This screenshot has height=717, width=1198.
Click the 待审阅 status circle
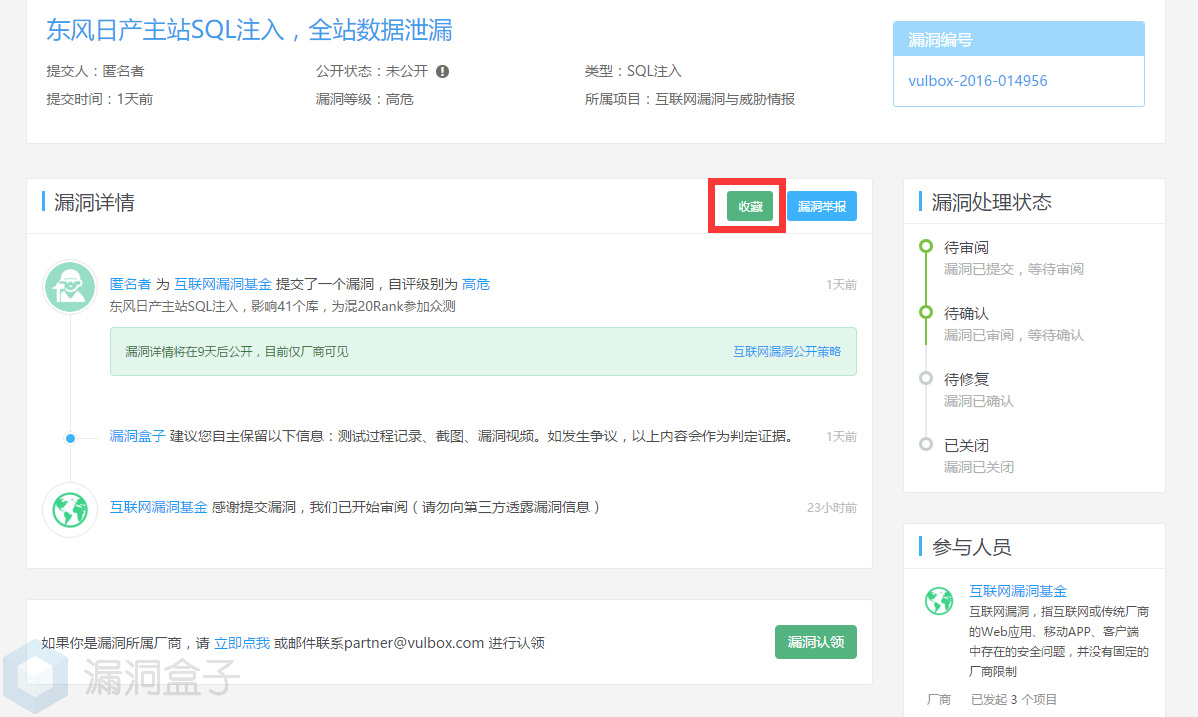pyautogui.click(x=925, y=247)
